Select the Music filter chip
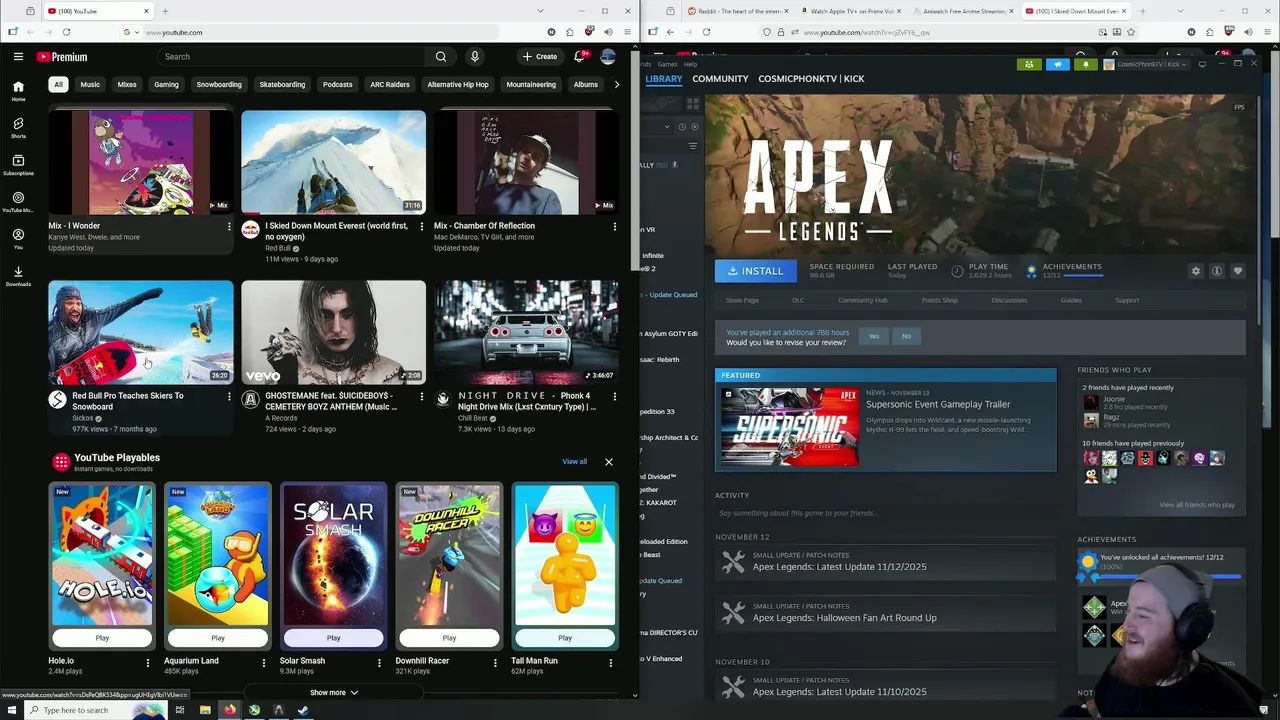 pyautogui.click(x=90, y=85)
